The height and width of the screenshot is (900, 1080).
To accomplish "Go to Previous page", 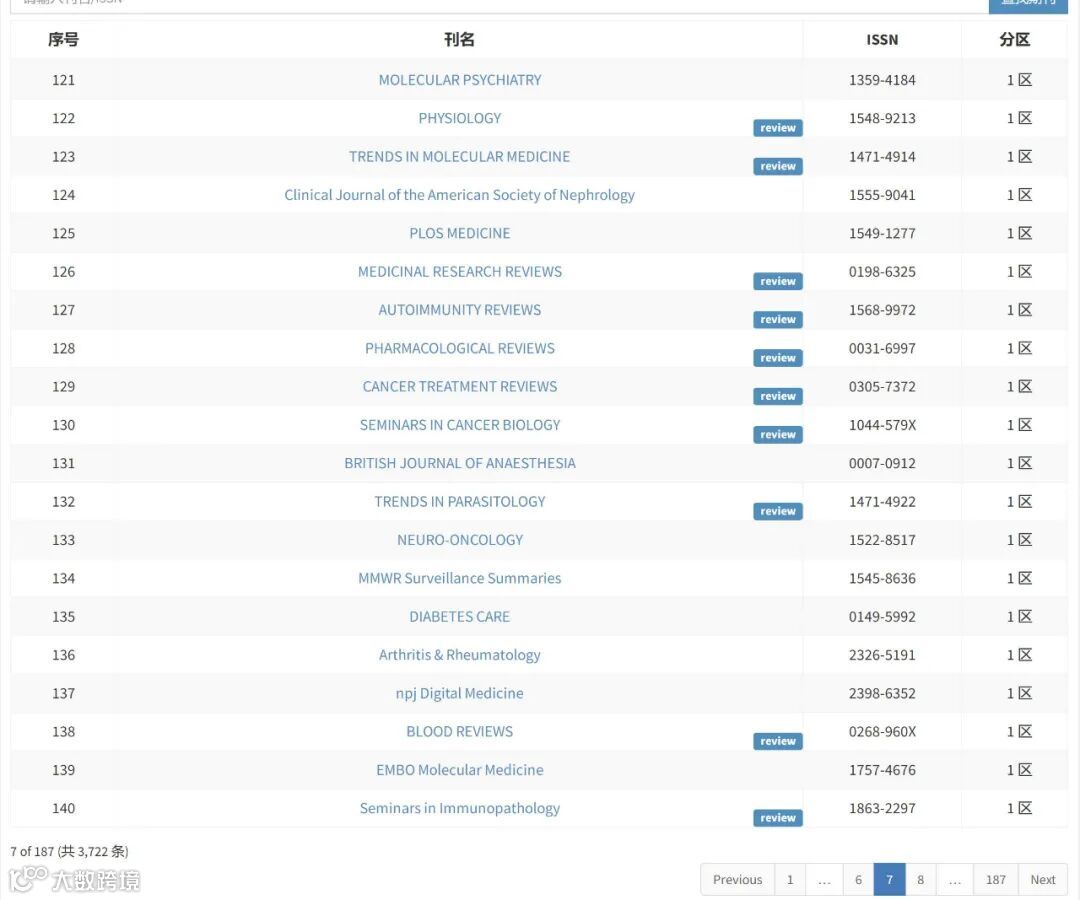I will 737,879.
